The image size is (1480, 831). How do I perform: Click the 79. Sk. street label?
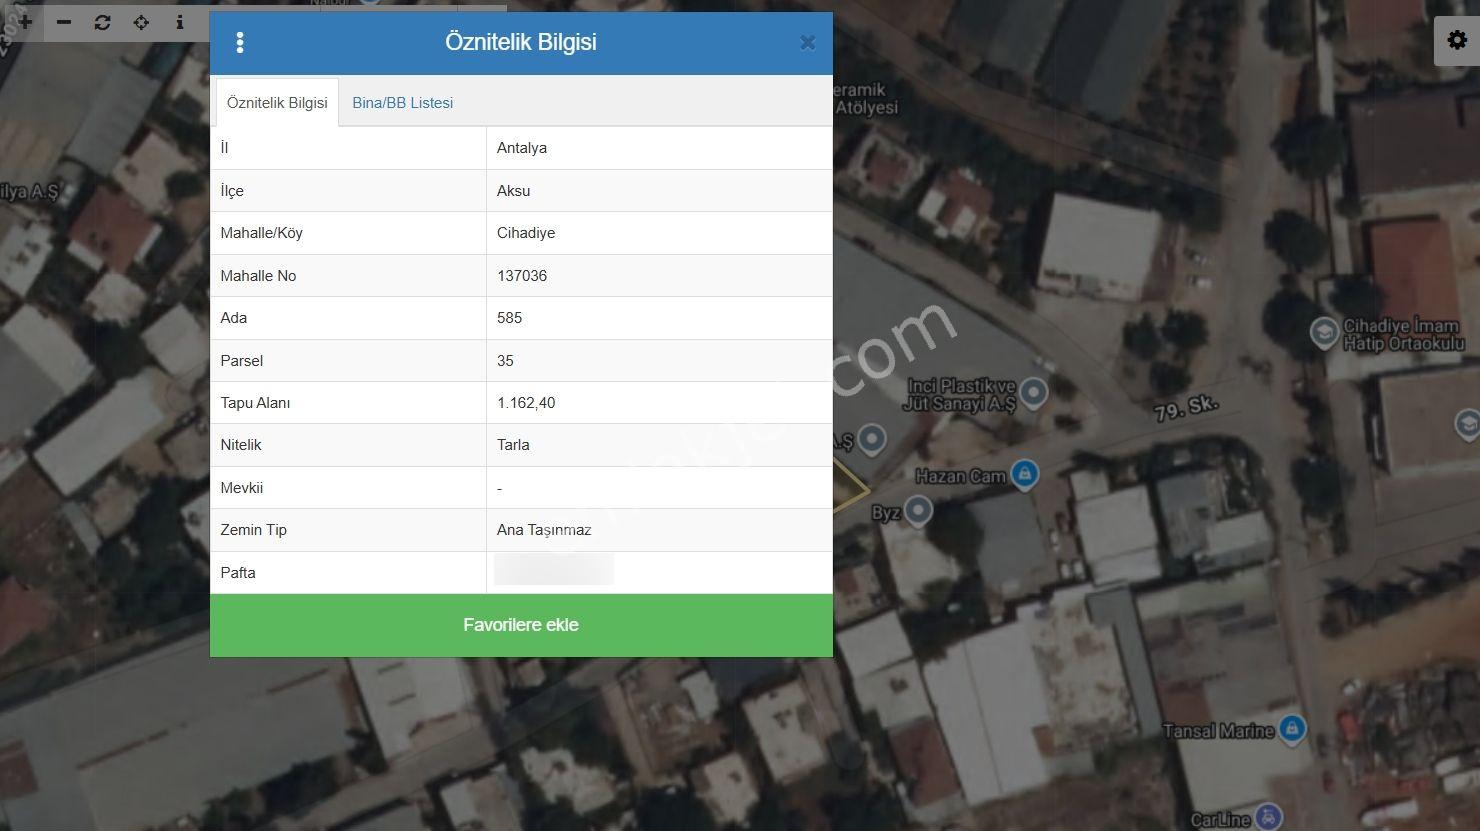(1187, 407)
